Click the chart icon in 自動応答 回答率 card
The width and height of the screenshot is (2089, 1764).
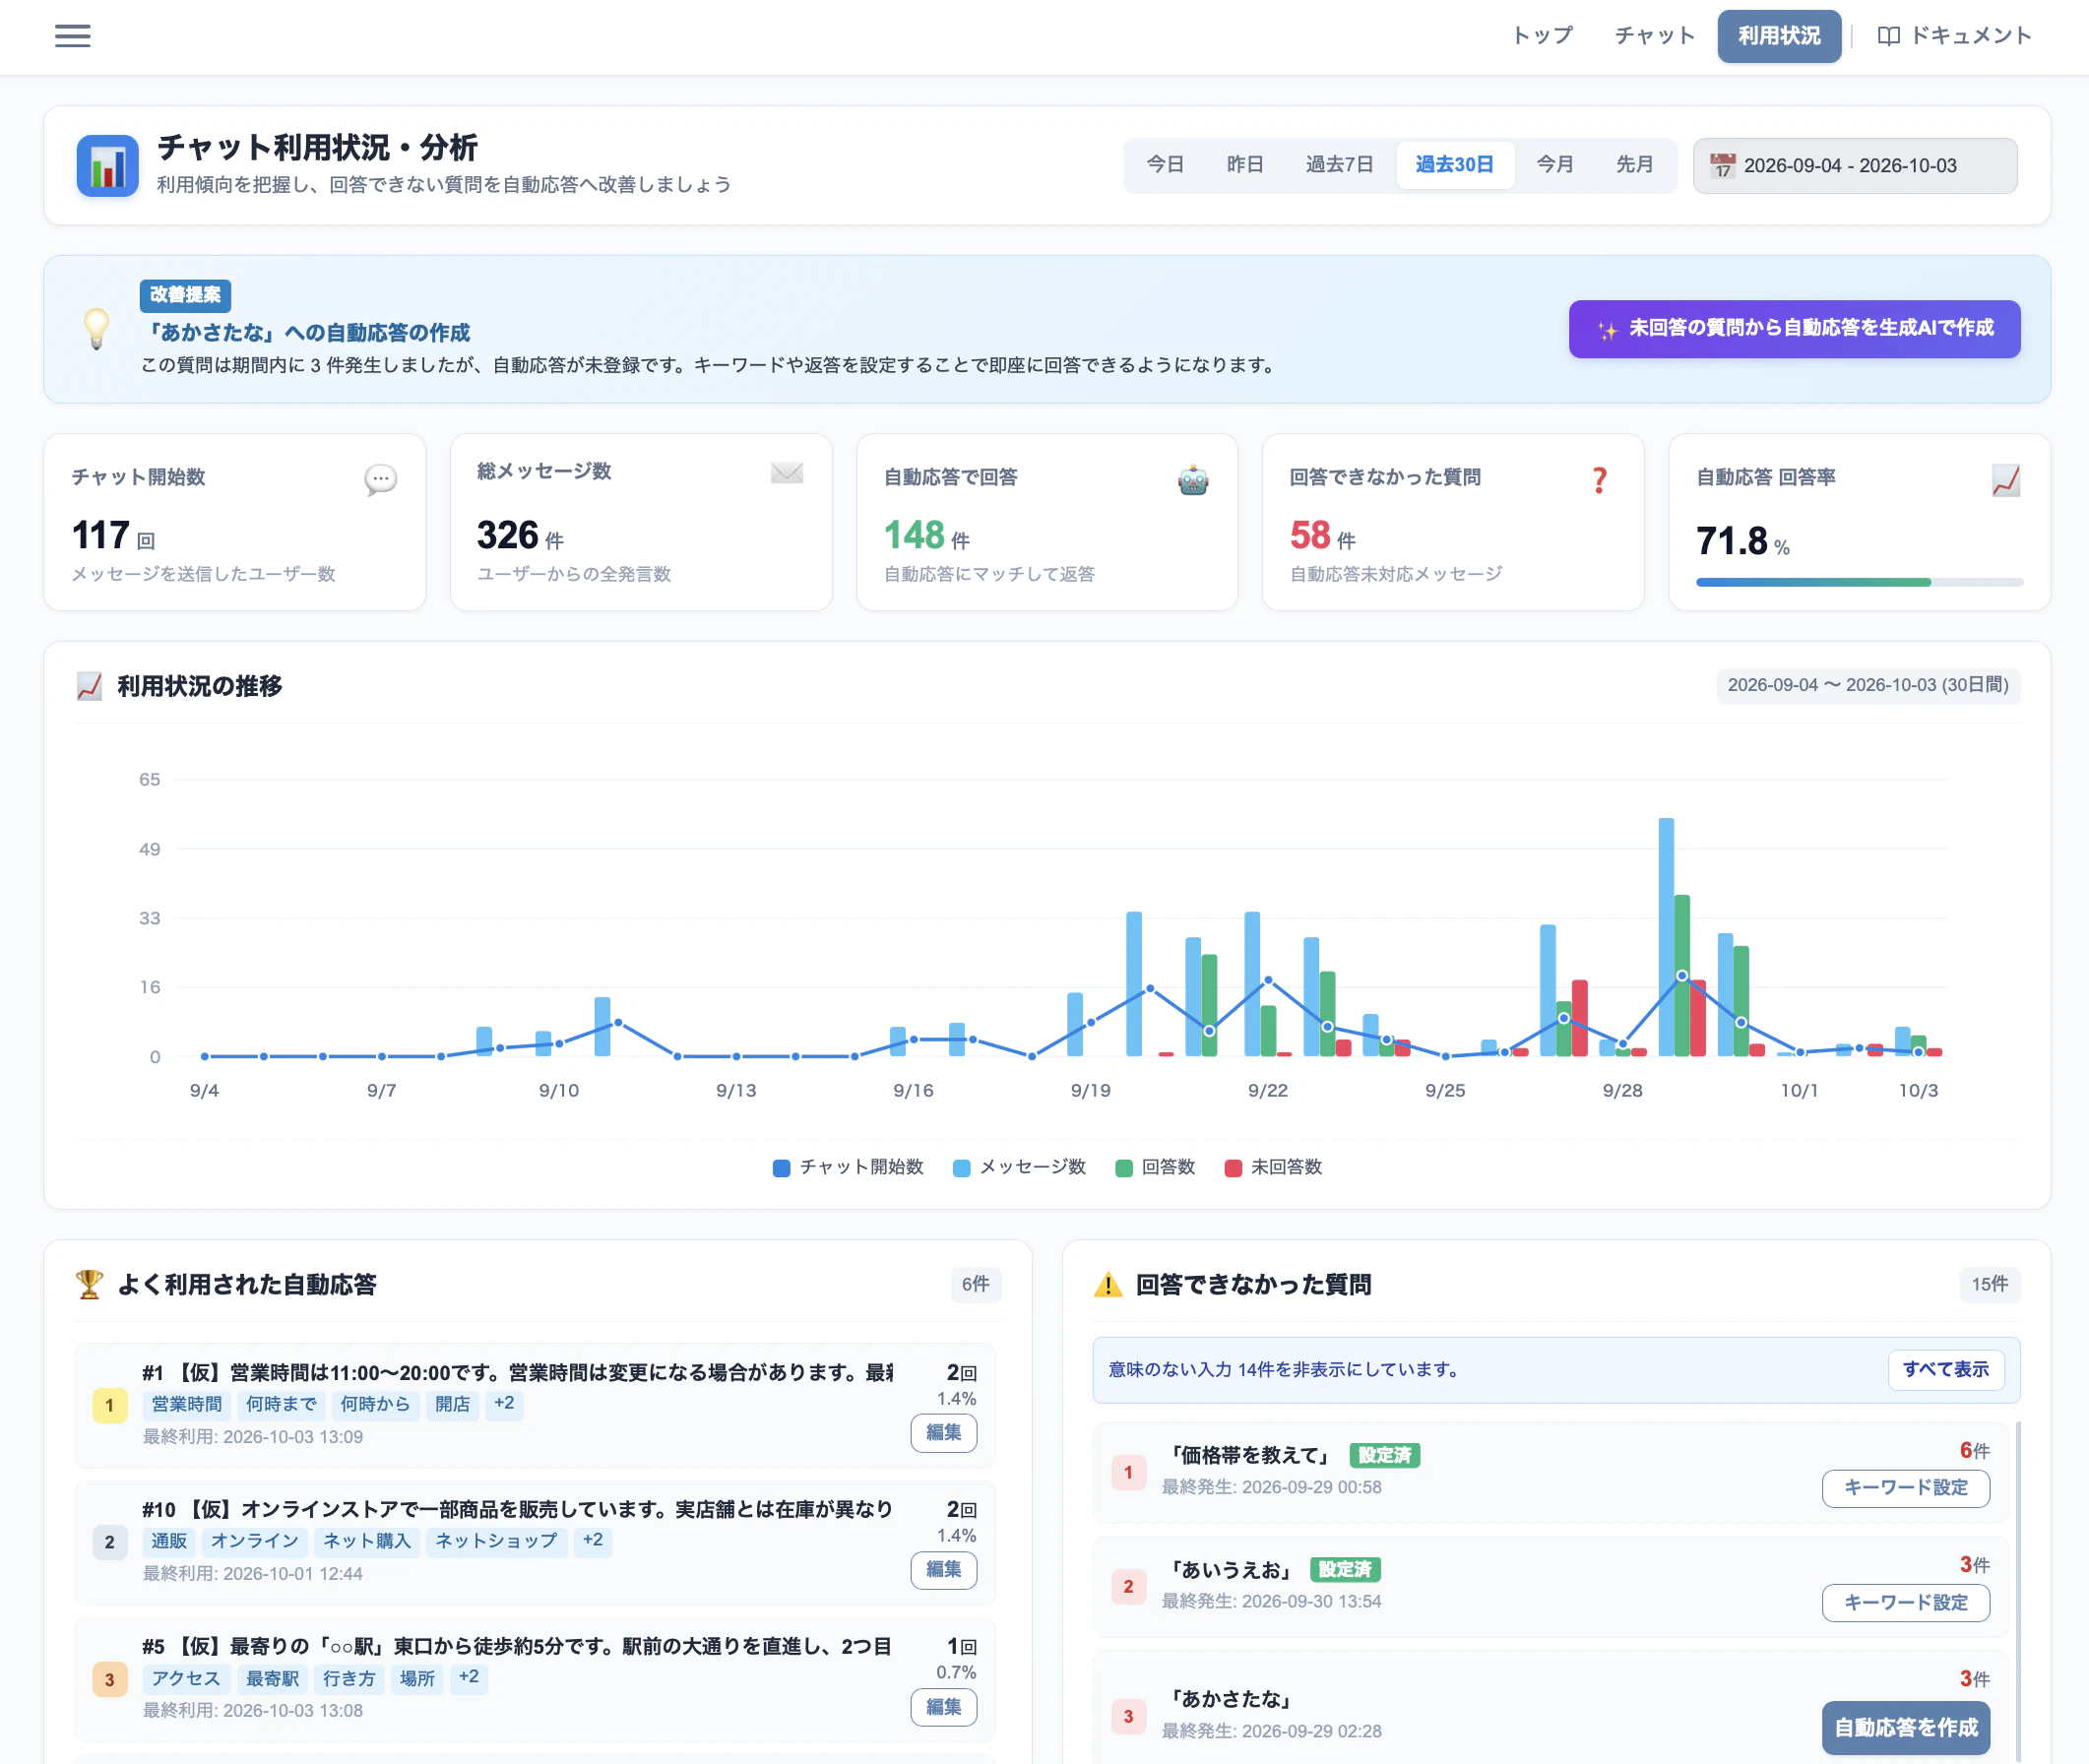(x=2005, y=480)
